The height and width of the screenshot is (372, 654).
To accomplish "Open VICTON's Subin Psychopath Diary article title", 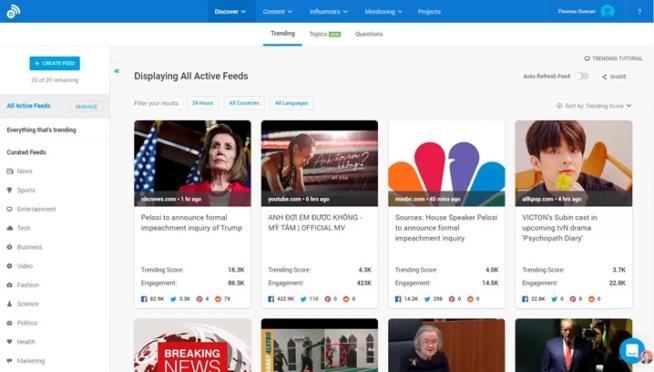I will (x=559, y=228).
